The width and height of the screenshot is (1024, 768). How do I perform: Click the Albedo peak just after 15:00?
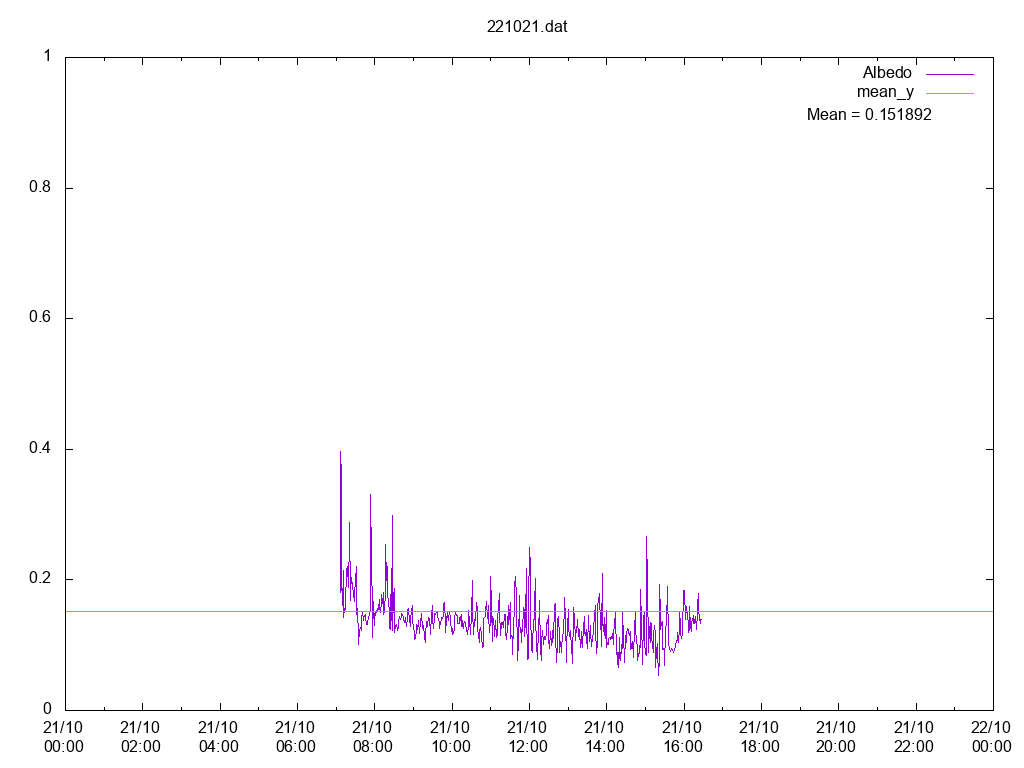point(647,538)
